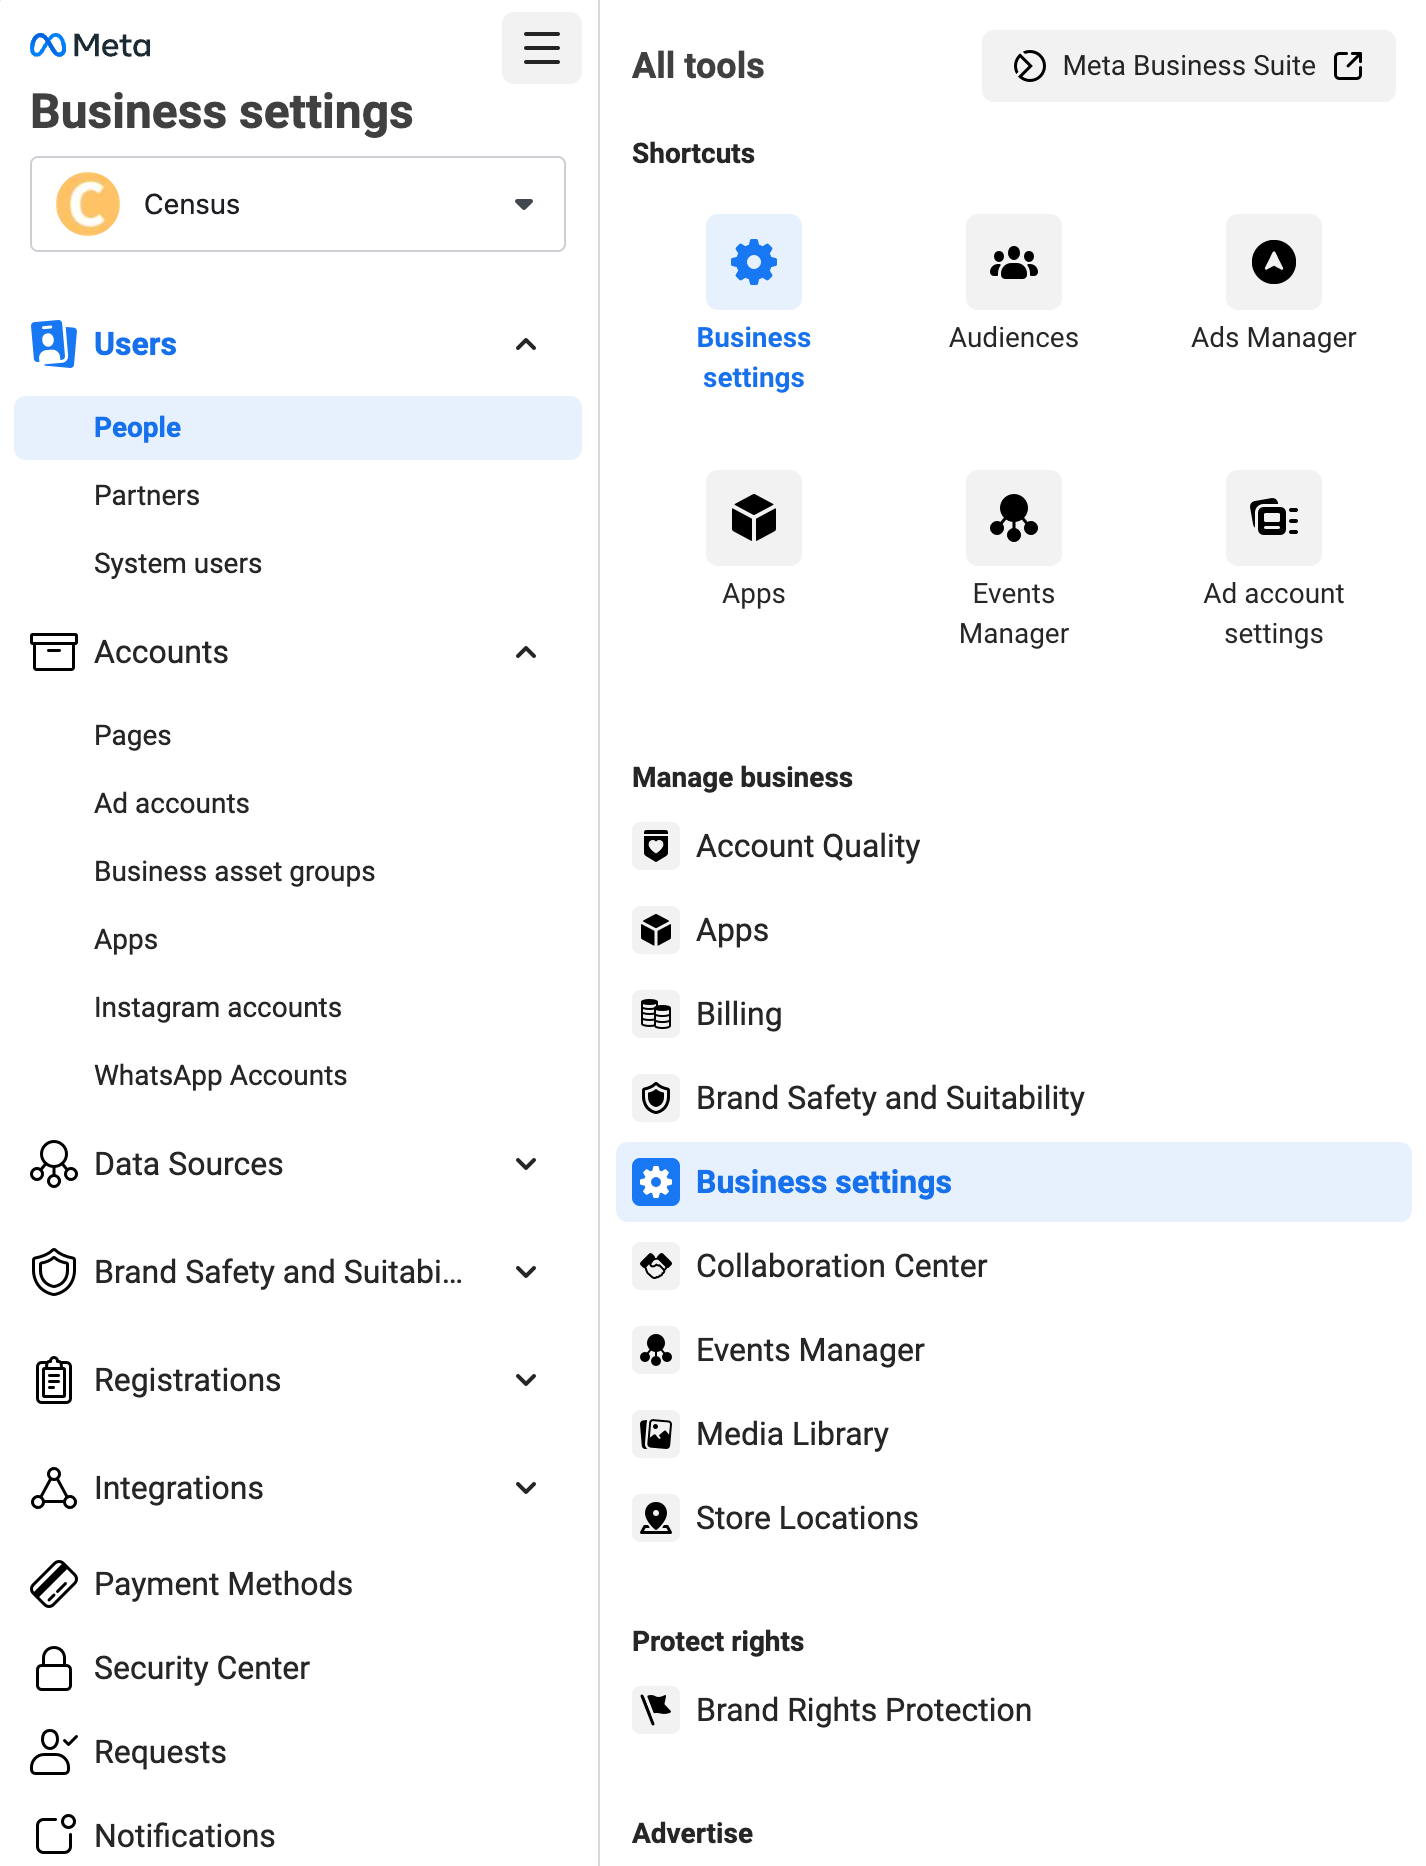The image size is (1426, 1866).
Task: Click the Meta logo
Action: coord(90,46)
